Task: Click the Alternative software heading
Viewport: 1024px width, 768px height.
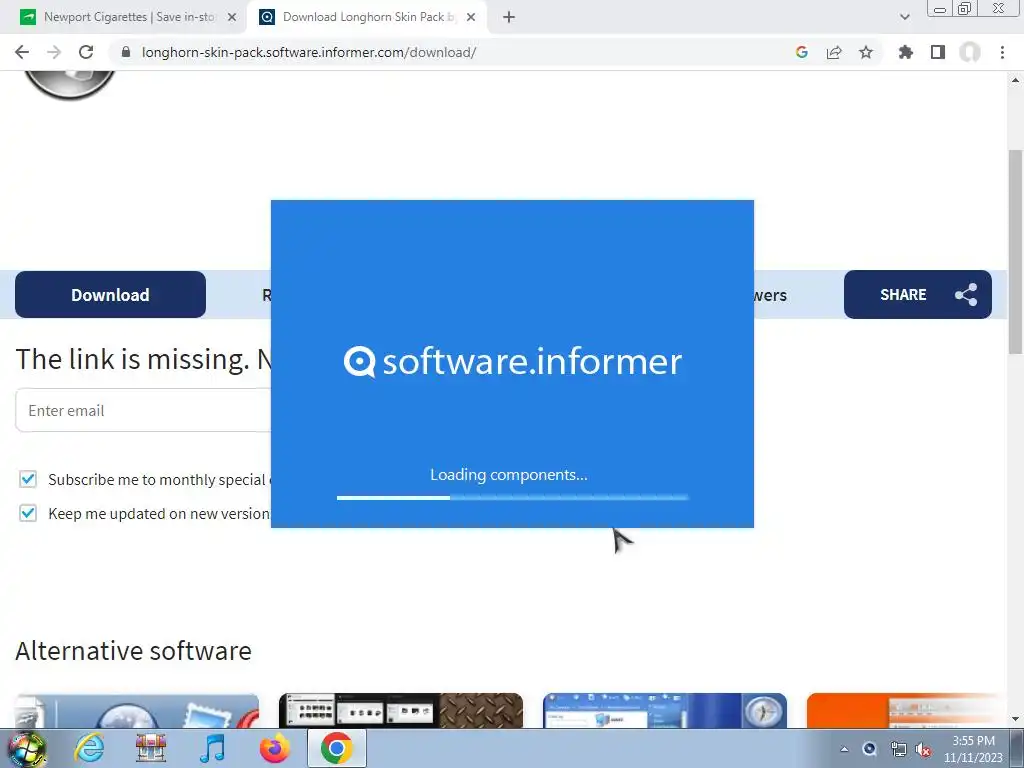Action: click(x=133, y=651)
